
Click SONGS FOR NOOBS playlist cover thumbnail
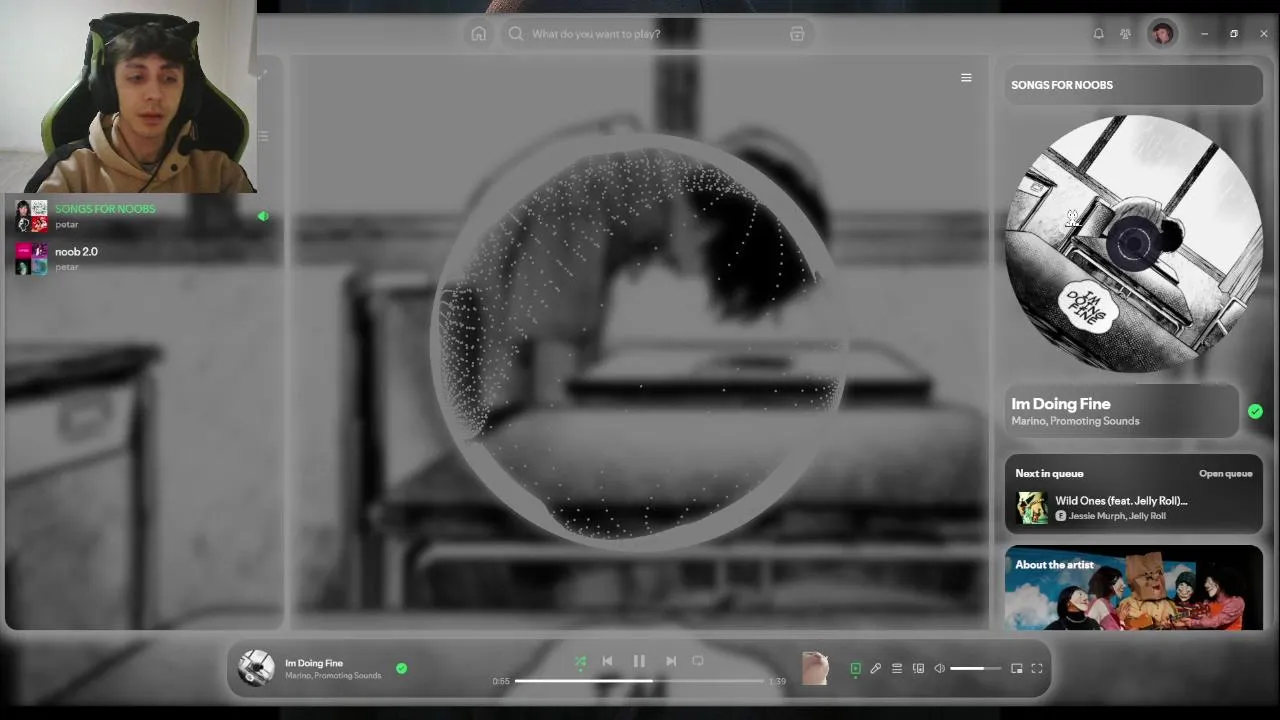[x=31, y=216]
